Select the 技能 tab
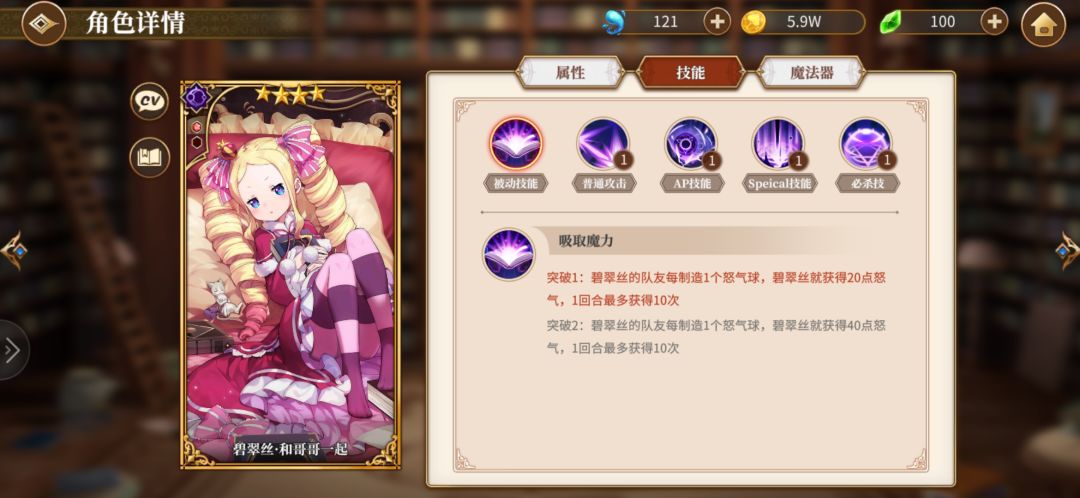This screenshot has width=1080, height=498. [691, 72]
